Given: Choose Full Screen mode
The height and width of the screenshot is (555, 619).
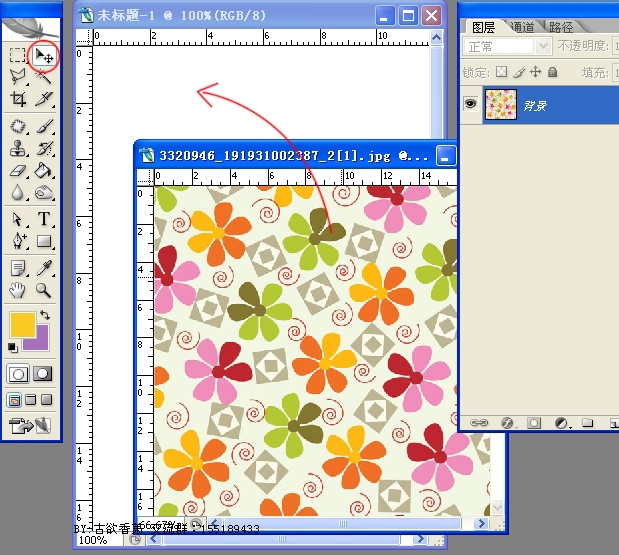Looking at the screenshot, I should 47,400.
